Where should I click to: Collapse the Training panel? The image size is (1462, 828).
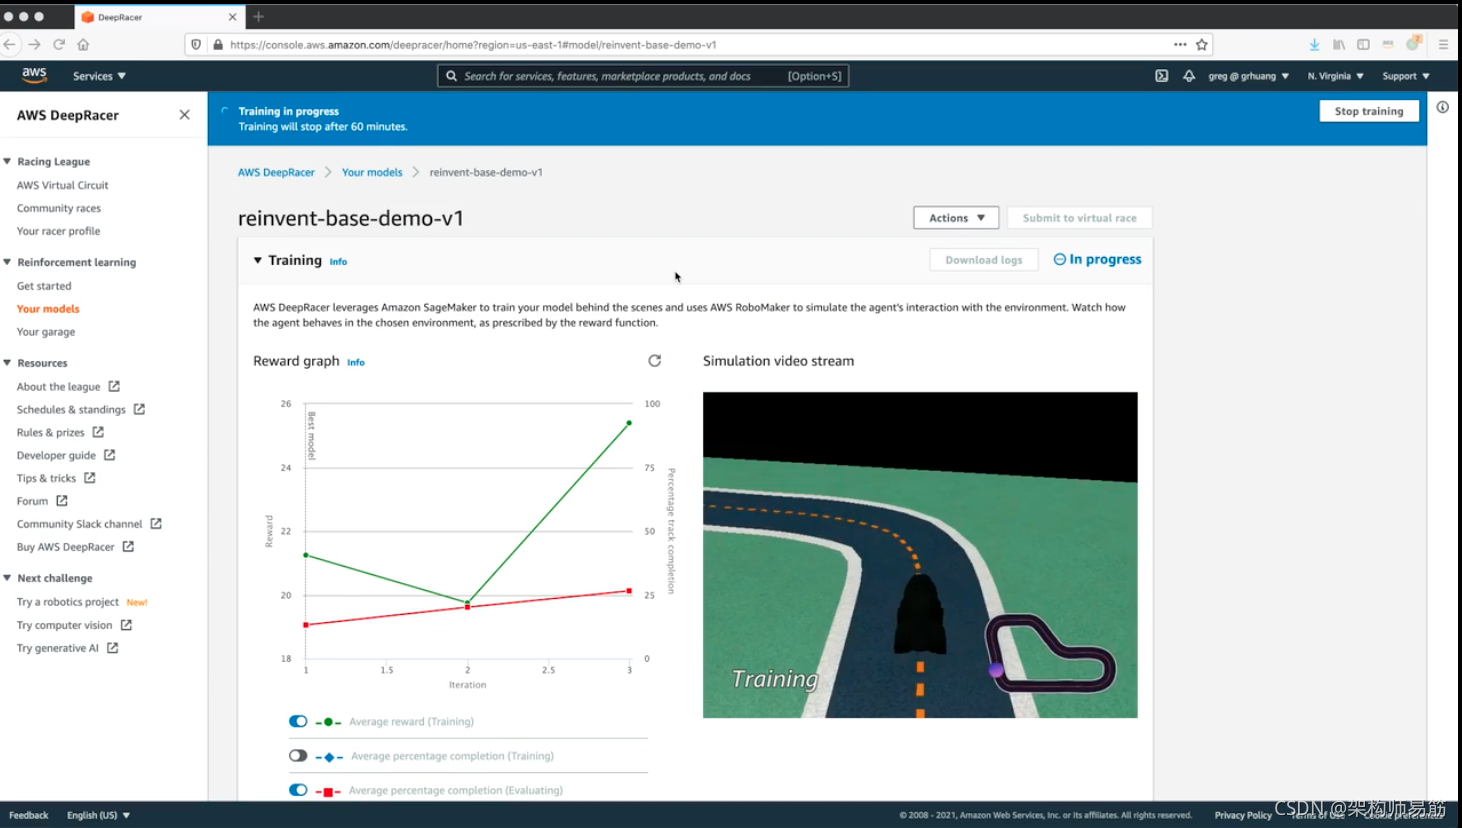[258, 260]
